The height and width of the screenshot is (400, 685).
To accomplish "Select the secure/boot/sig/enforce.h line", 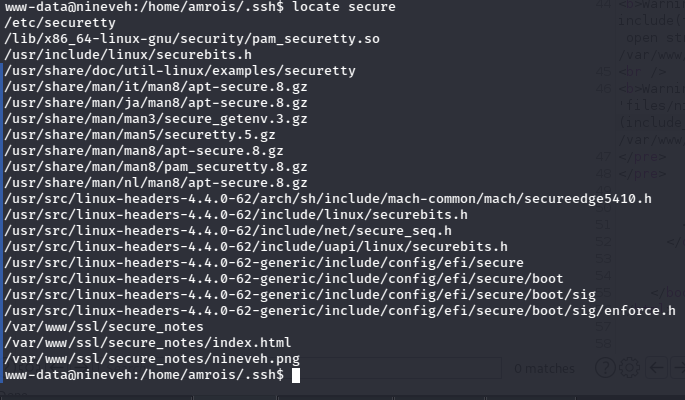I will click(340, 311).
